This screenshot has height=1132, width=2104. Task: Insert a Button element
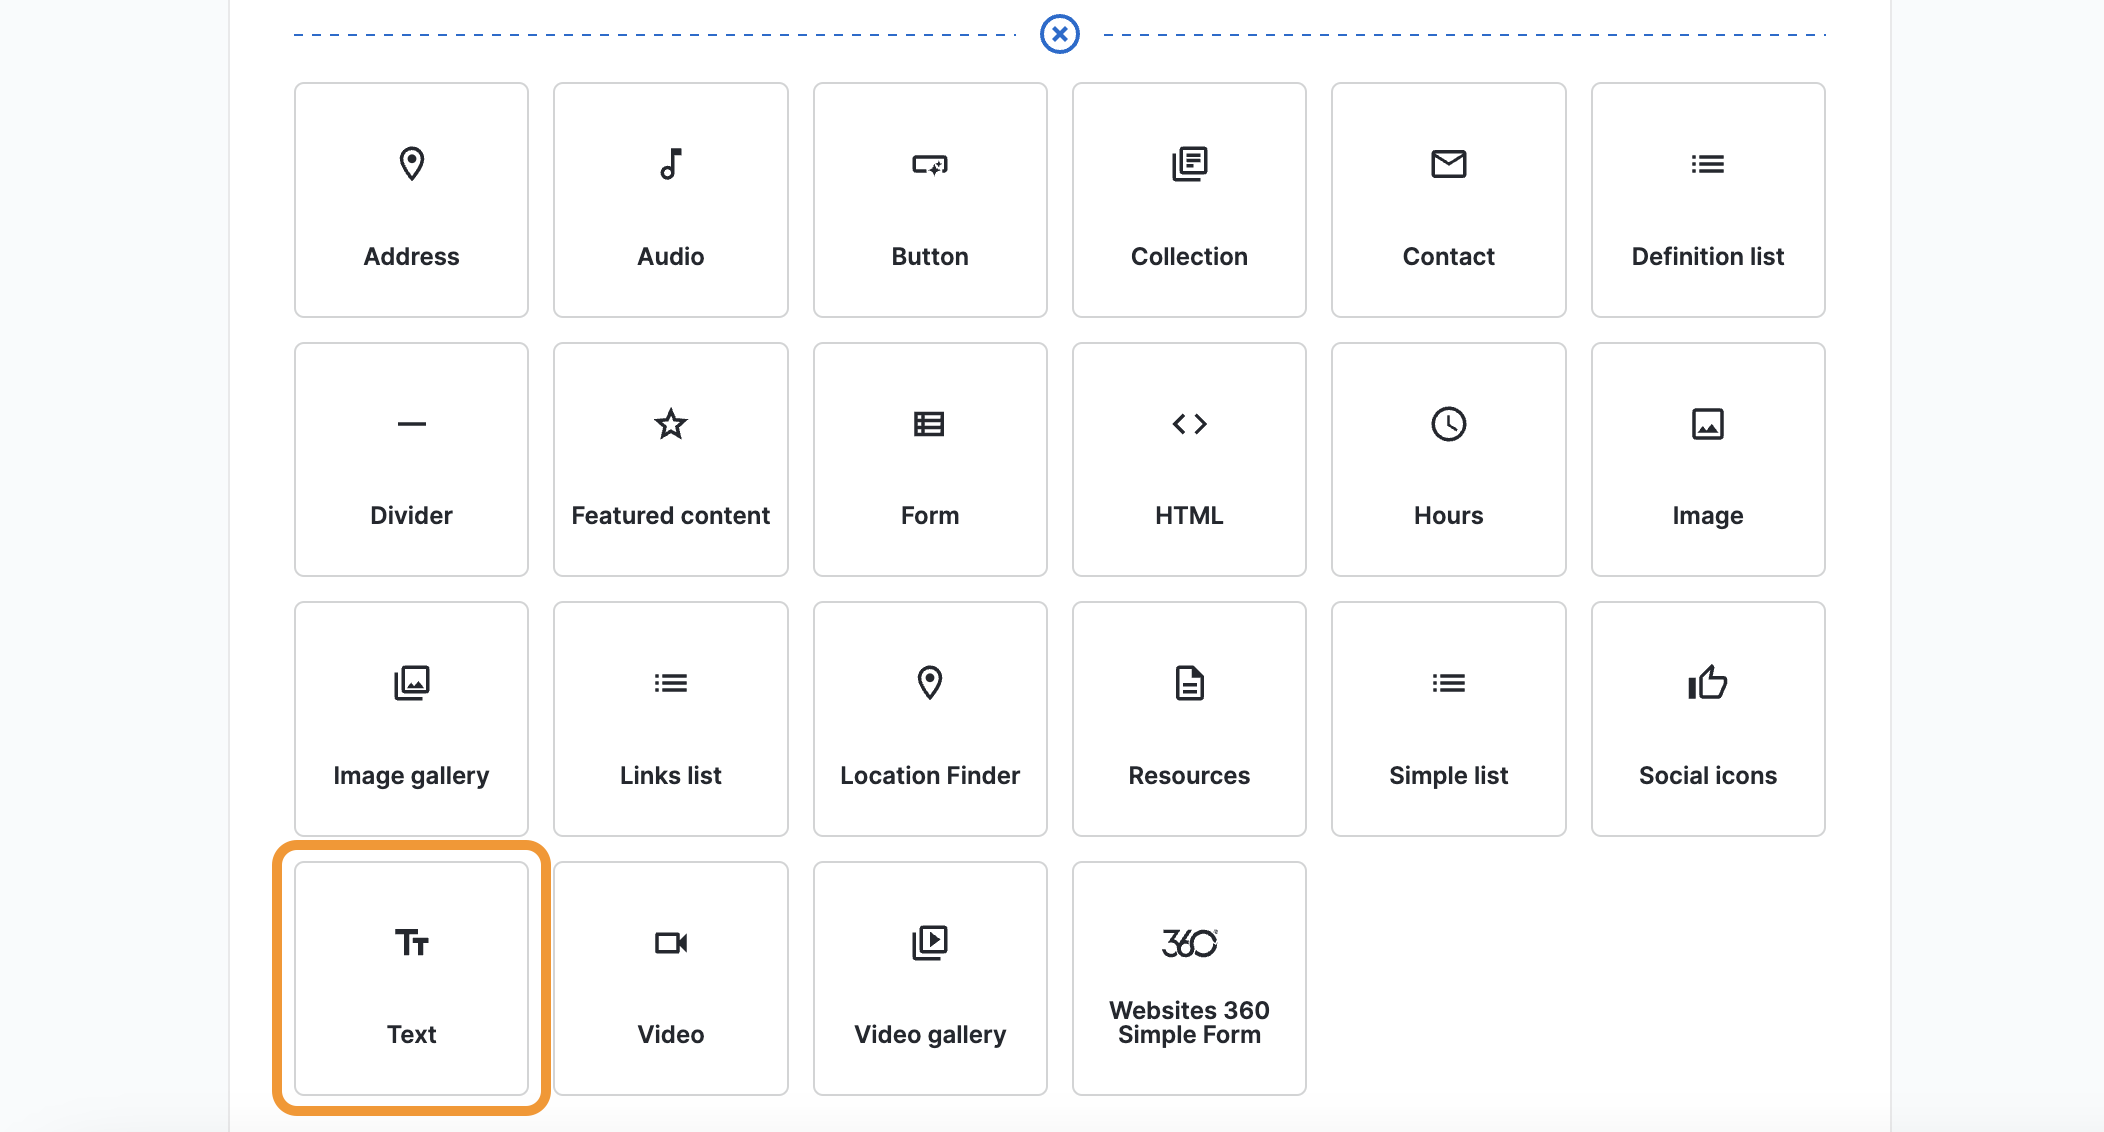tap(929, 200)
